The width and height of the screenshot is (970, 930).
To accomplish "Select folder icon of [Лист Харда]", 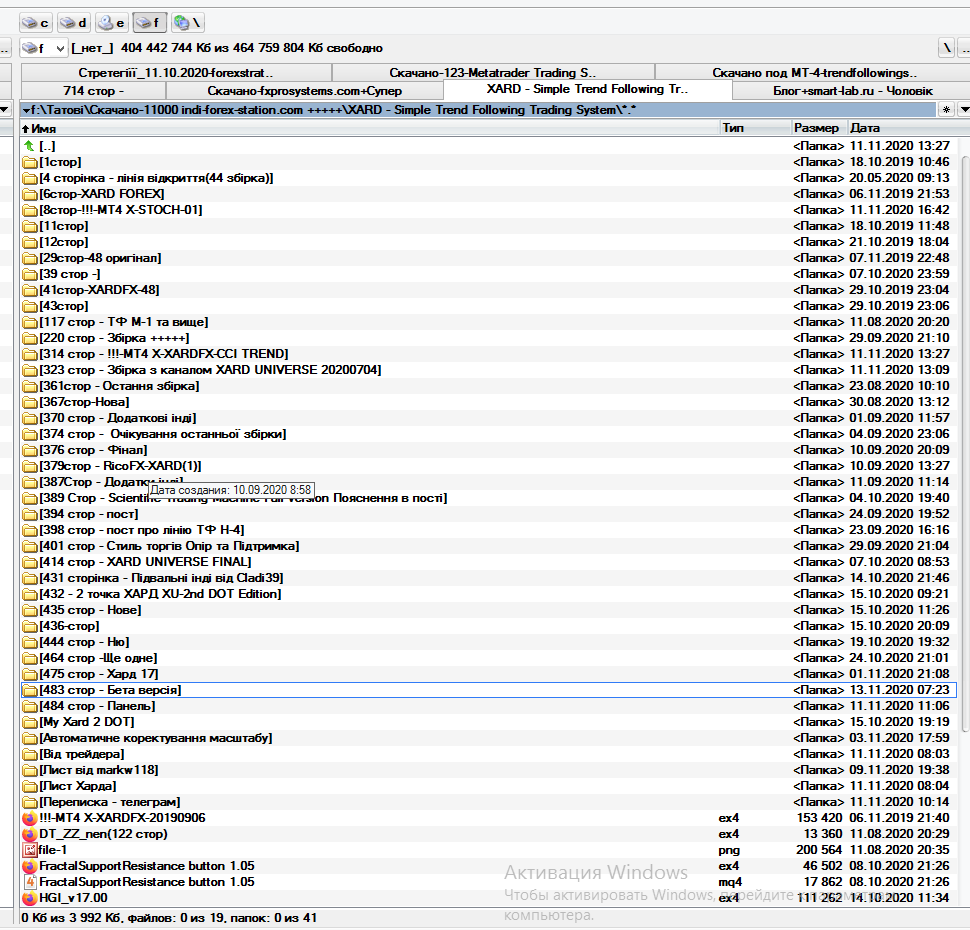I will (30, 786).
